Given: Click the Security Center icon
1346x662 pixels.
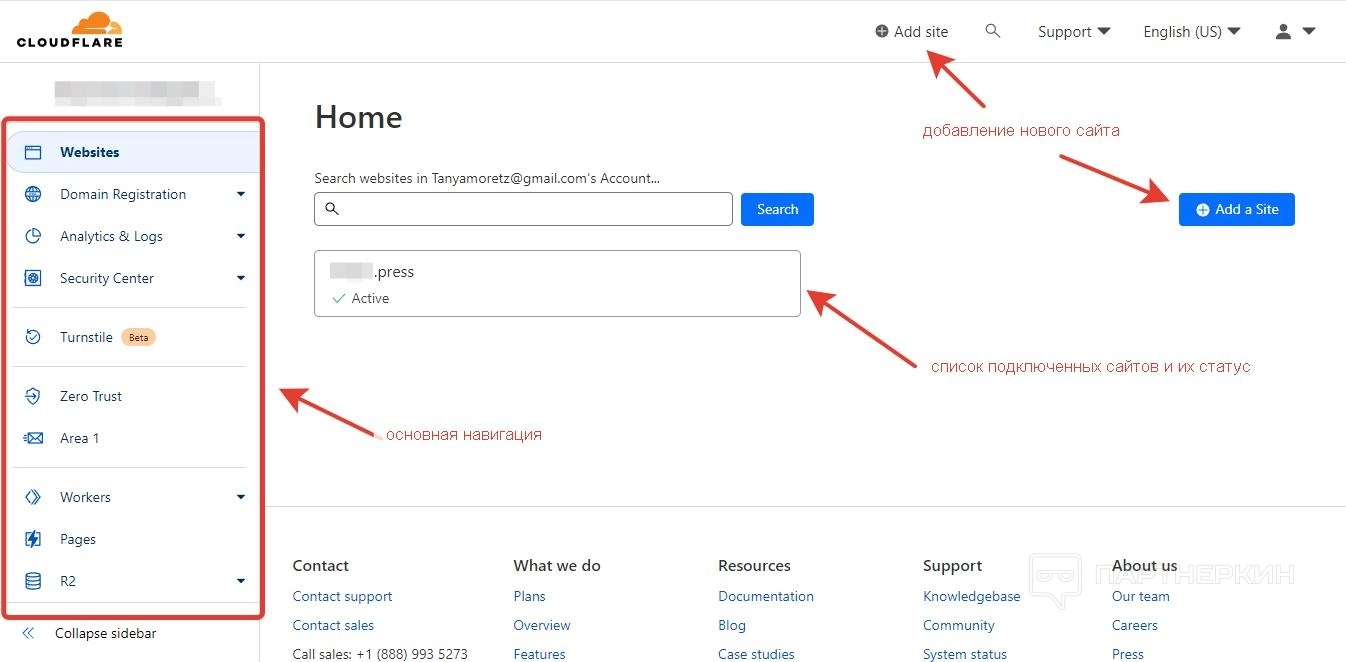Looking at the screenshot, I should 33,278.
